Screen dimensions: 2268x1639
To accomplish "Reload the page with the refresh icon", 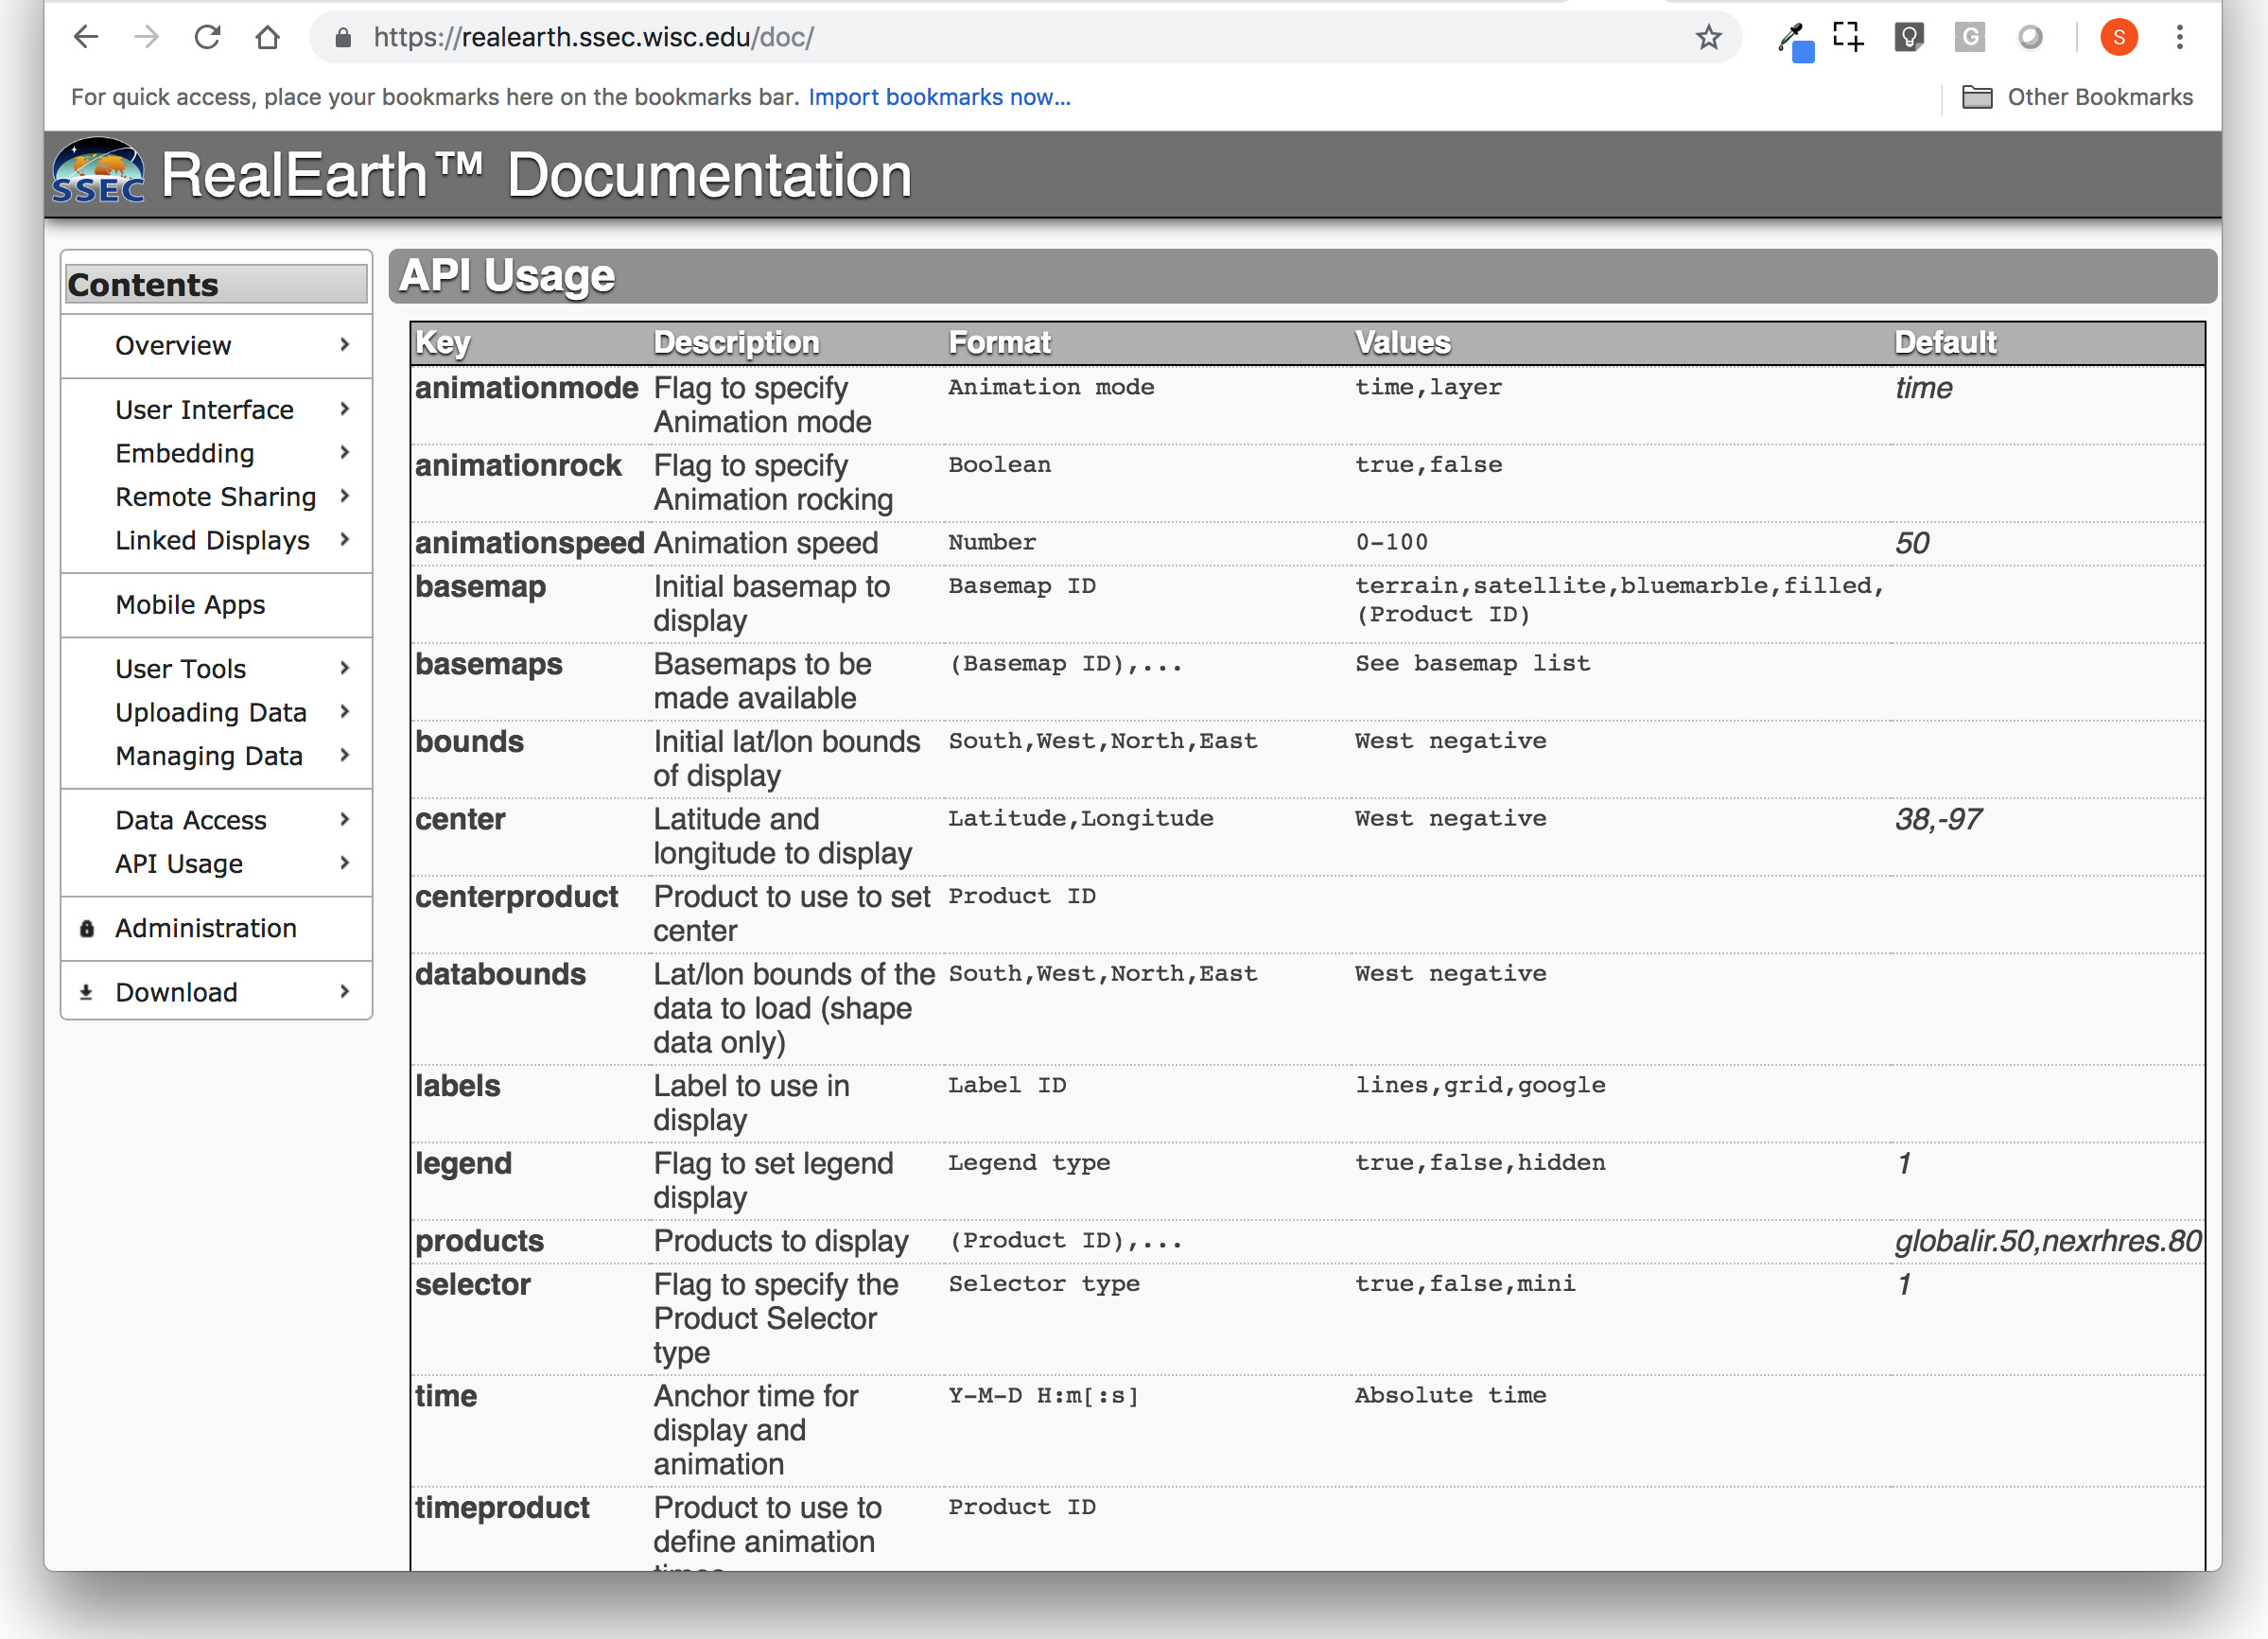I will 207,38.
